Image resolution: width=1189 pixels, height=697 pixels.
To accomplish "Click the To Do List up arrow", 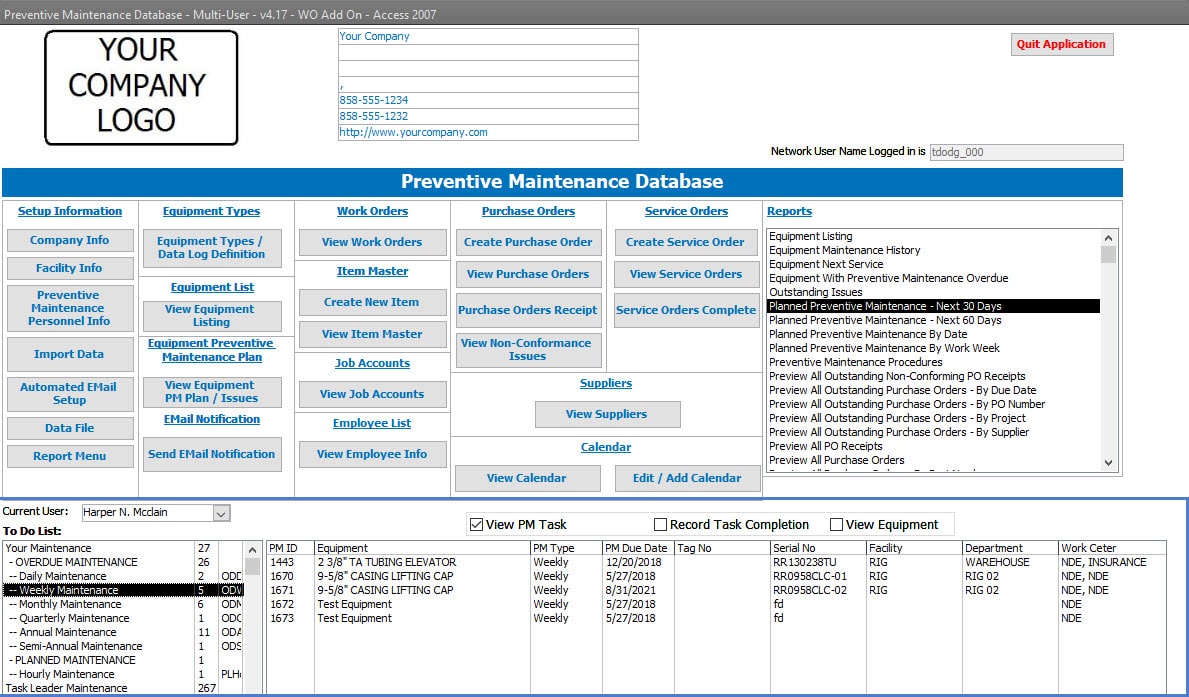I will click(253, 550).
